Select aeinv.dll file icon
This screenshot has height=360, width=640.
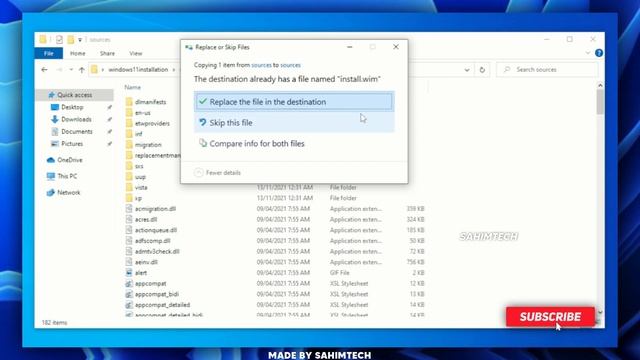(129, 262)
